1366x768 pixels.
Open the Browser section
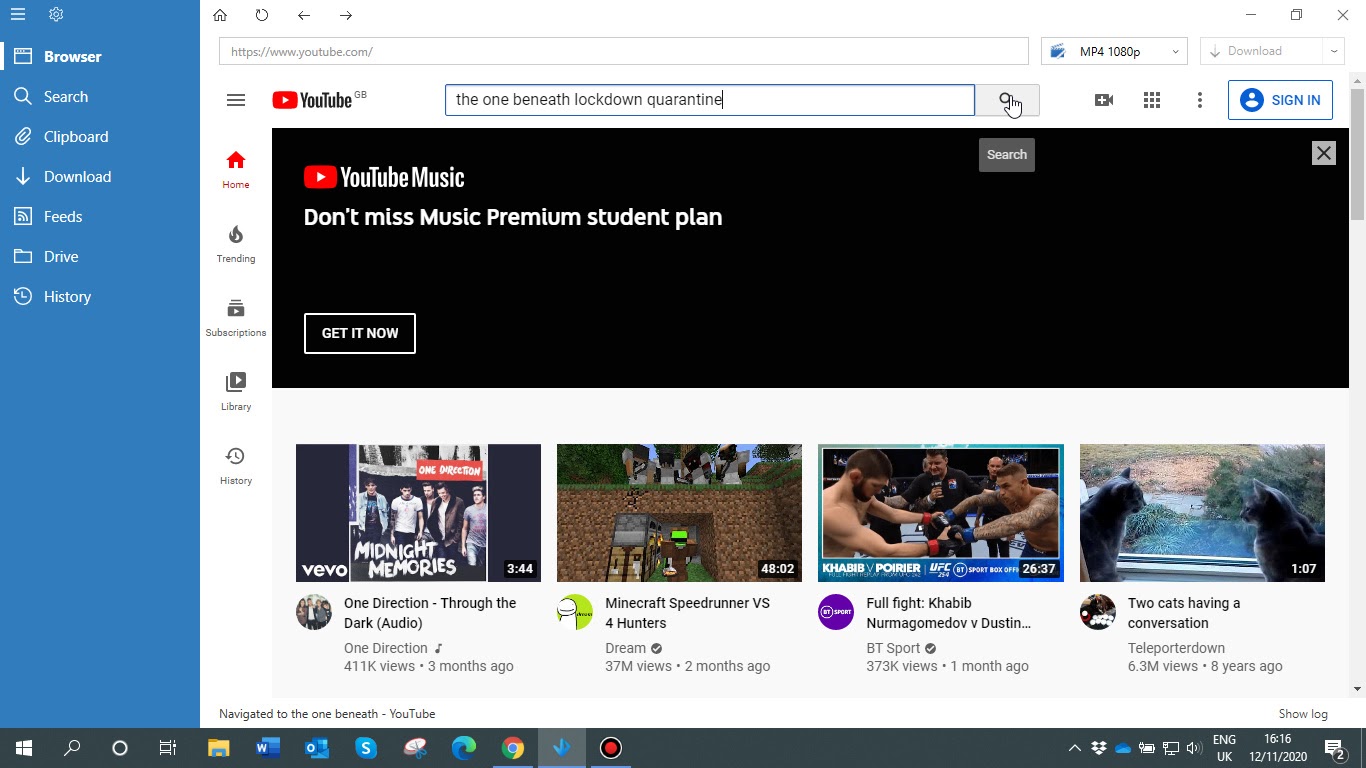pyautogui.click(x=100, y=57)
